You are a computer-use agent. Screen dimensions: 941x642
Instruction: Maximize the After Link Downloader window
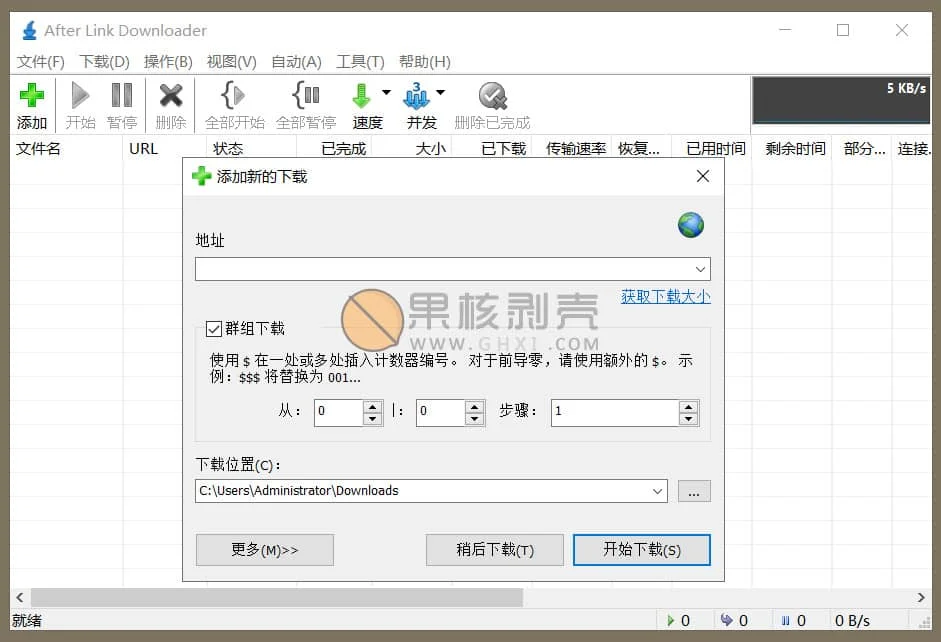click(x=843, y=30)
